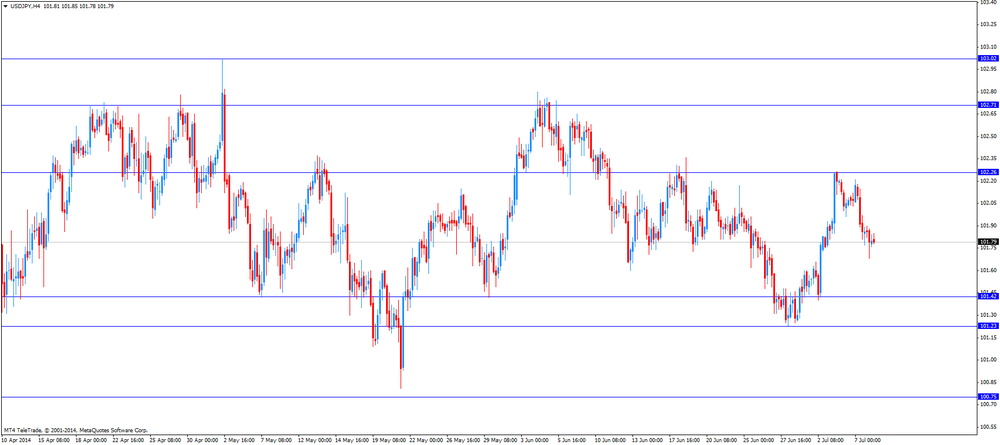Click the 102.65 price scale value

988,113
